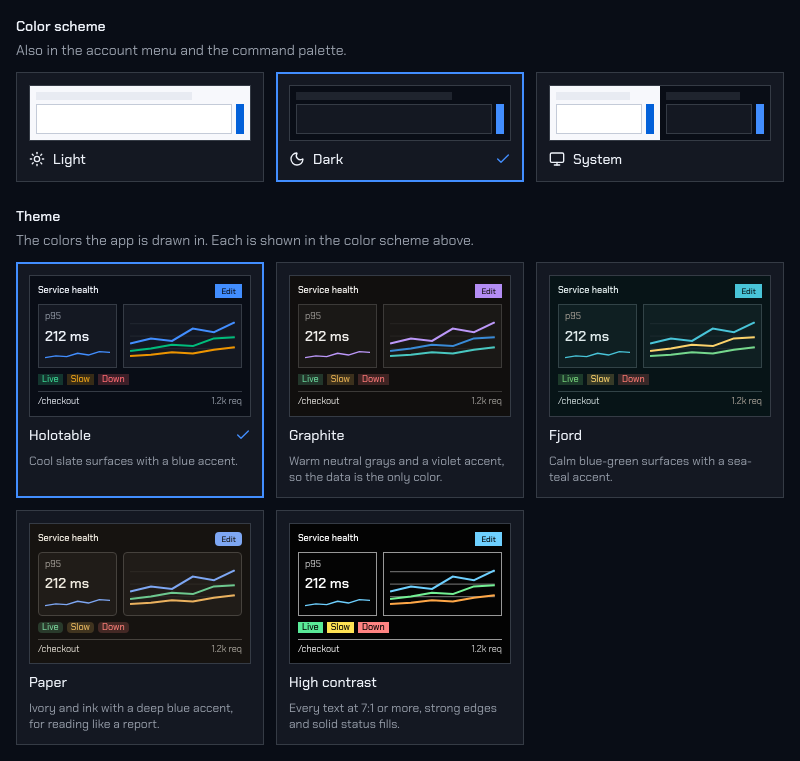Click the Live badge in Graphite preview
The image size is (800, 761).
click(x=310, y=379)
